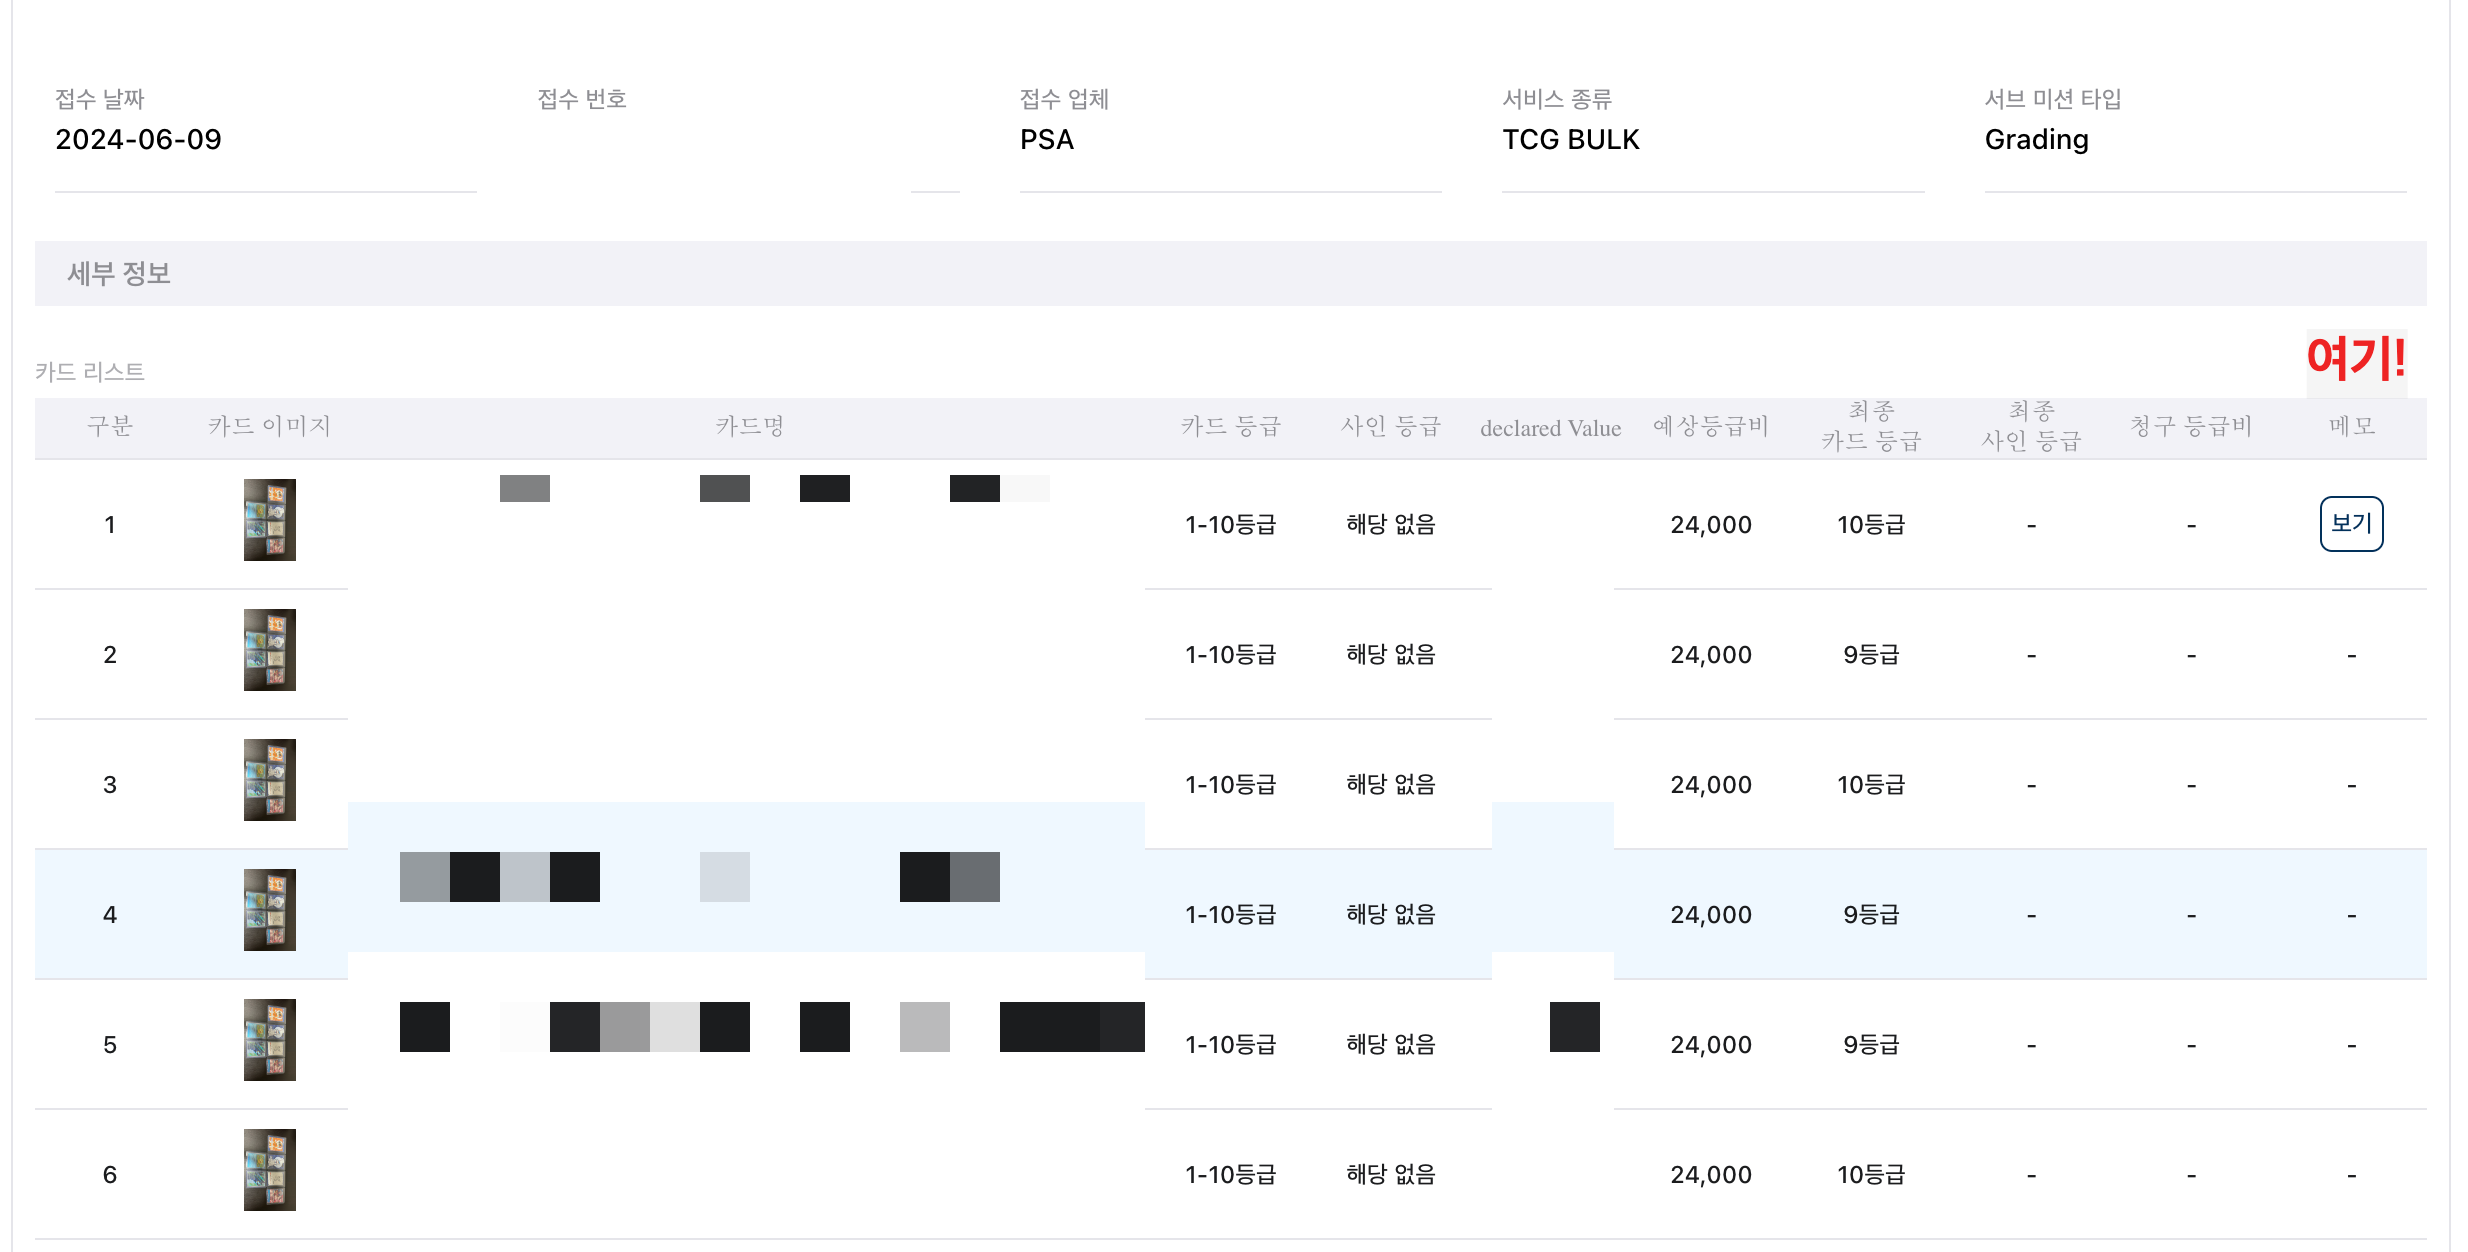Click 해당 없음 sign grade in row 2

1391,655
